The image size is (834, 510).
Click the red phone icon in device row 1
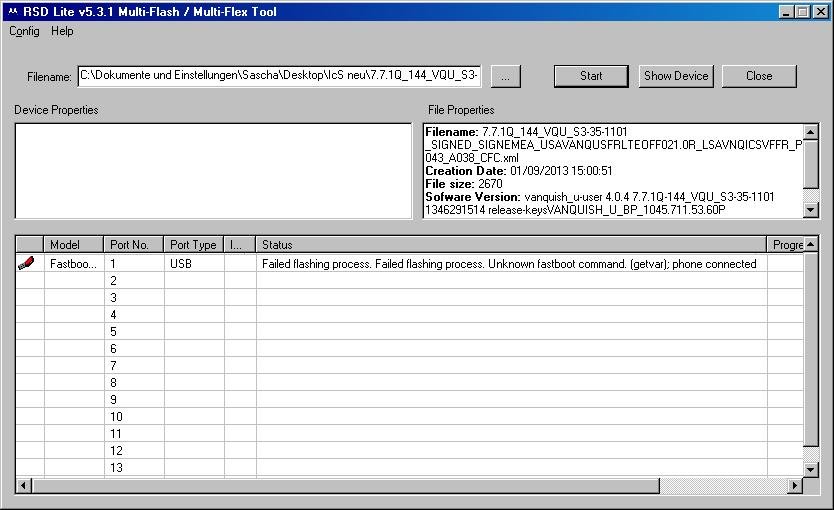26,263
